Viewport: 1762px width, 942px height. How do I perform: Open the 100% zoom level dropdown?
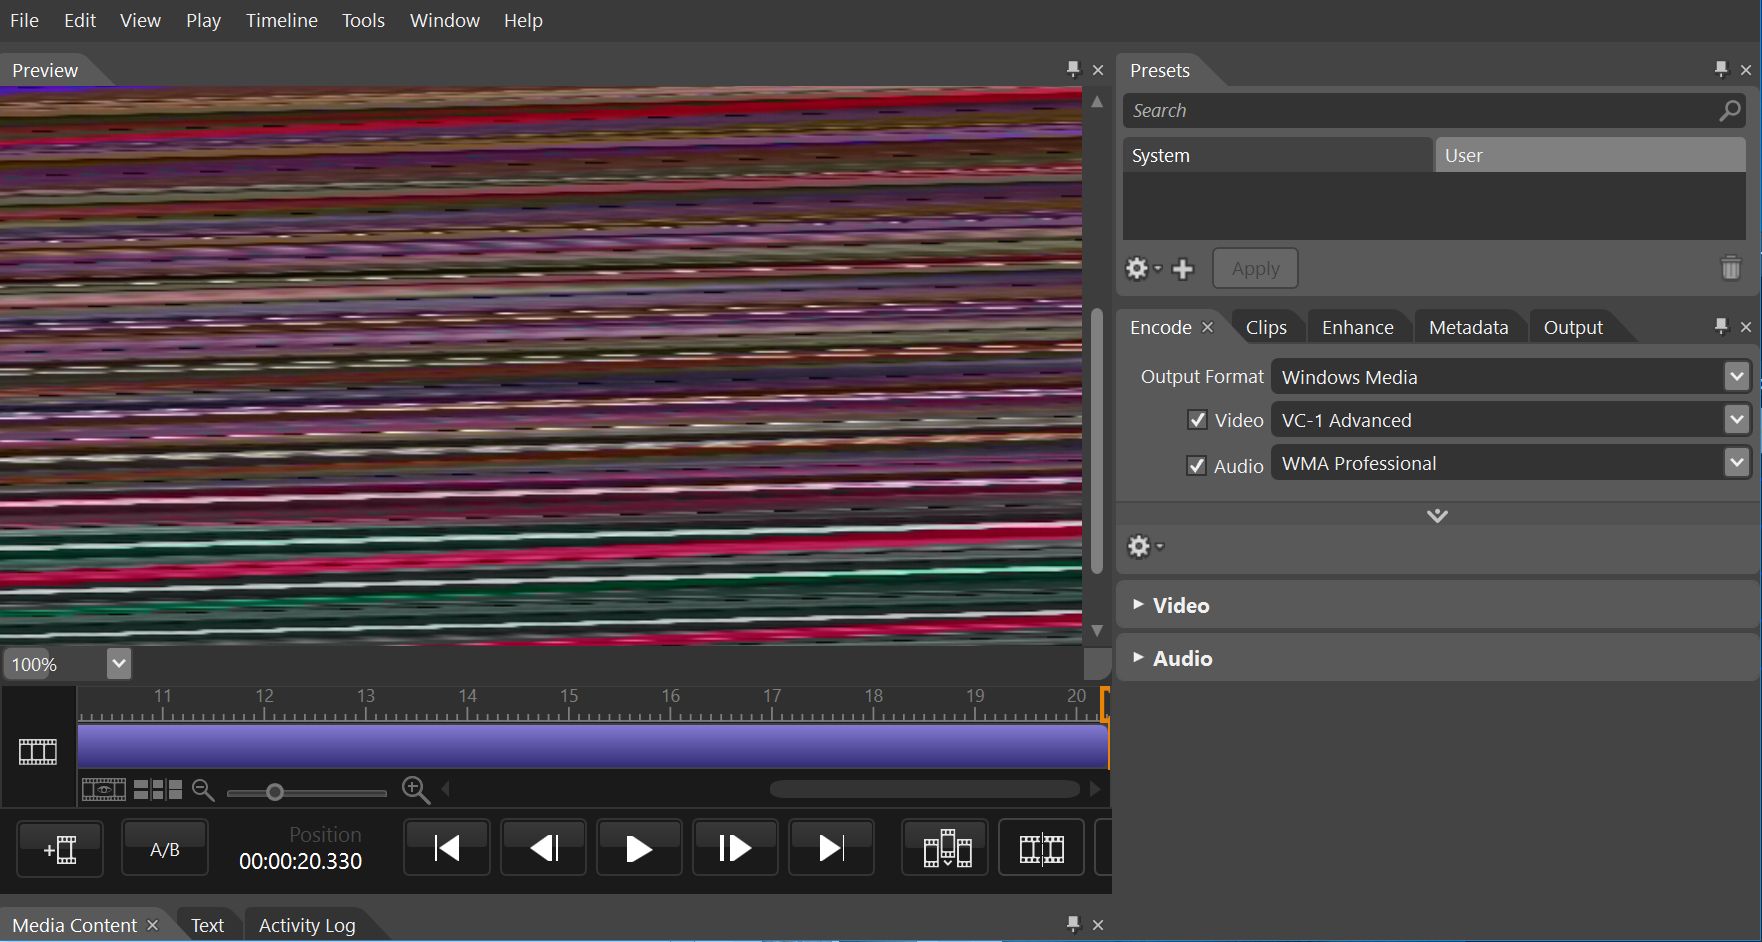(119, 663)
